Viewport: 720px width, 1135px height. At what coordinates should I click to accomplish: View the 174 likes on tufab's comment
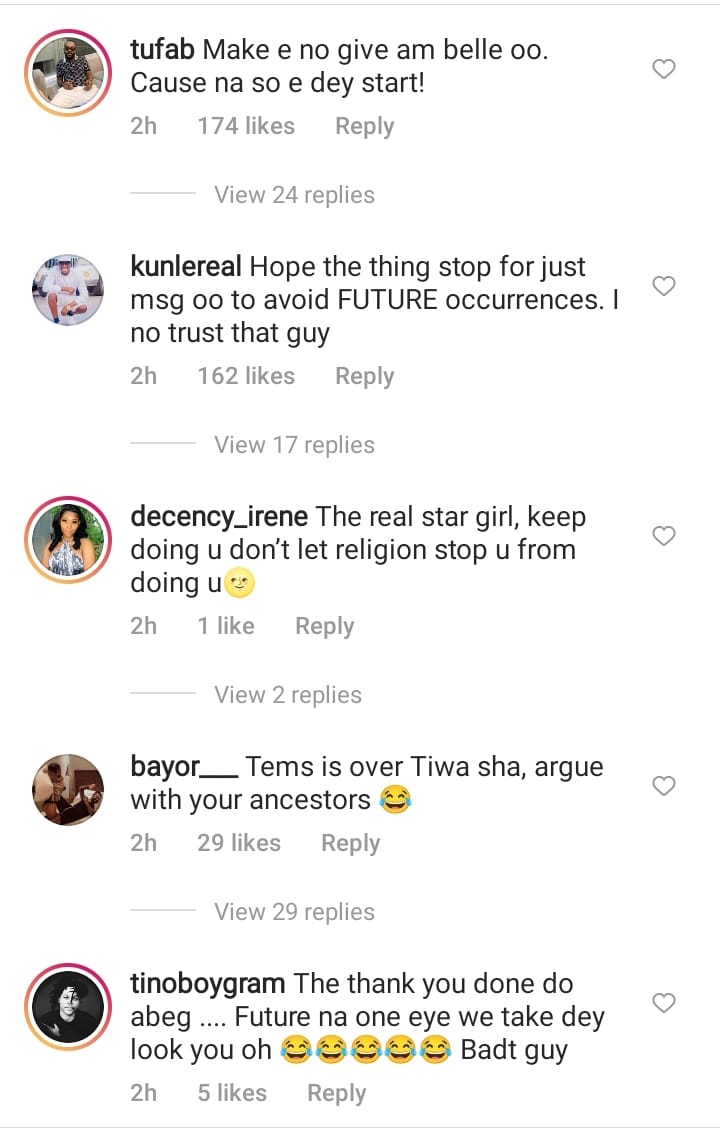(x=246, y=126)
